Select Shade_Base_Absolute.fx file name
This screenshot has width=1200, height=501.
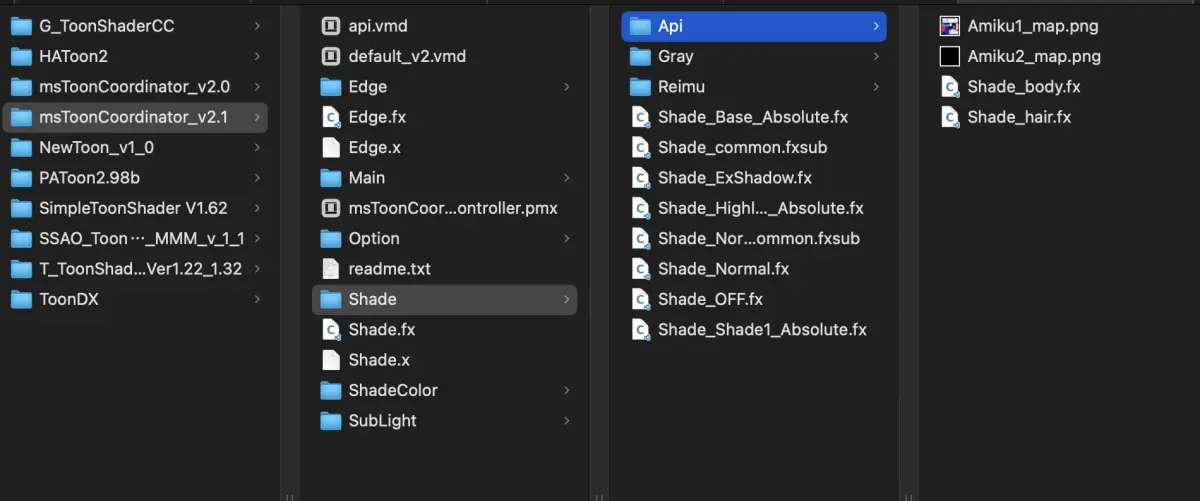(x=753, y=117)
